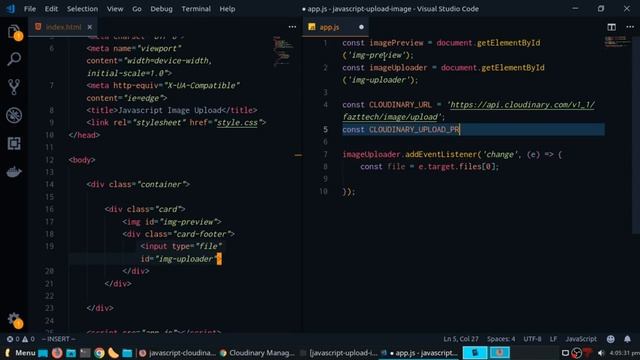Viewport: 640px width, 360px height.
Task: Open the Extensions view in activity bar
Action: [14, 143]
